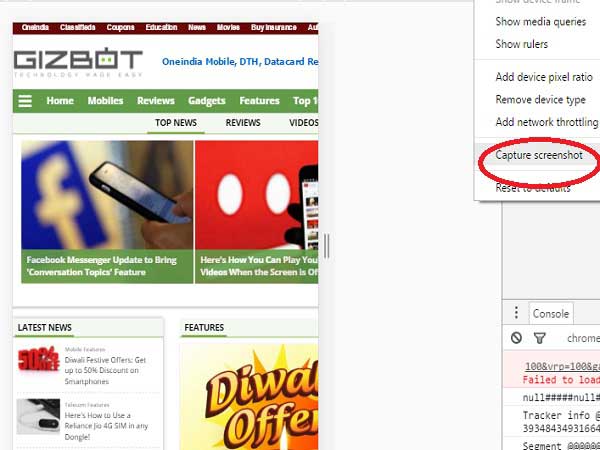
Task: Click Buy Insurance in top red bar
Action: tap(274, 28)
